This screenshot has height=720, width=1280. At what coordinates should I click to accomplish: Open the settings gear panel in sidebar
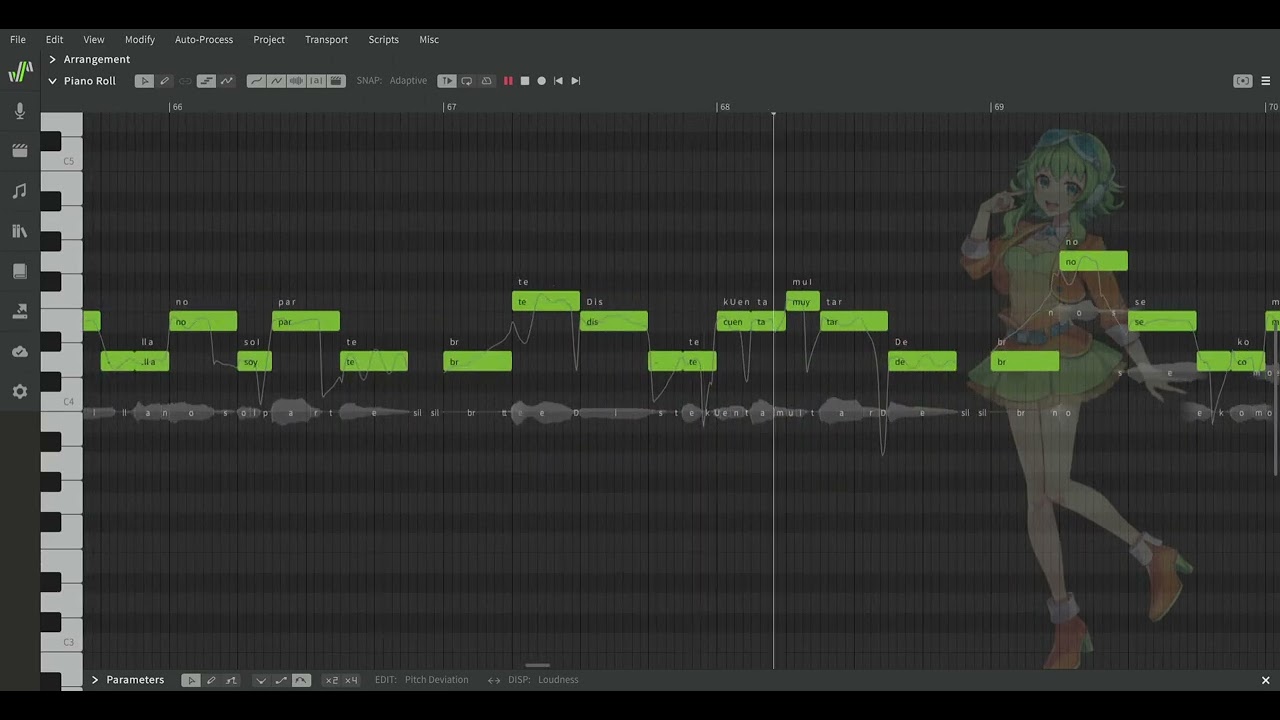(x=20, y=391)
